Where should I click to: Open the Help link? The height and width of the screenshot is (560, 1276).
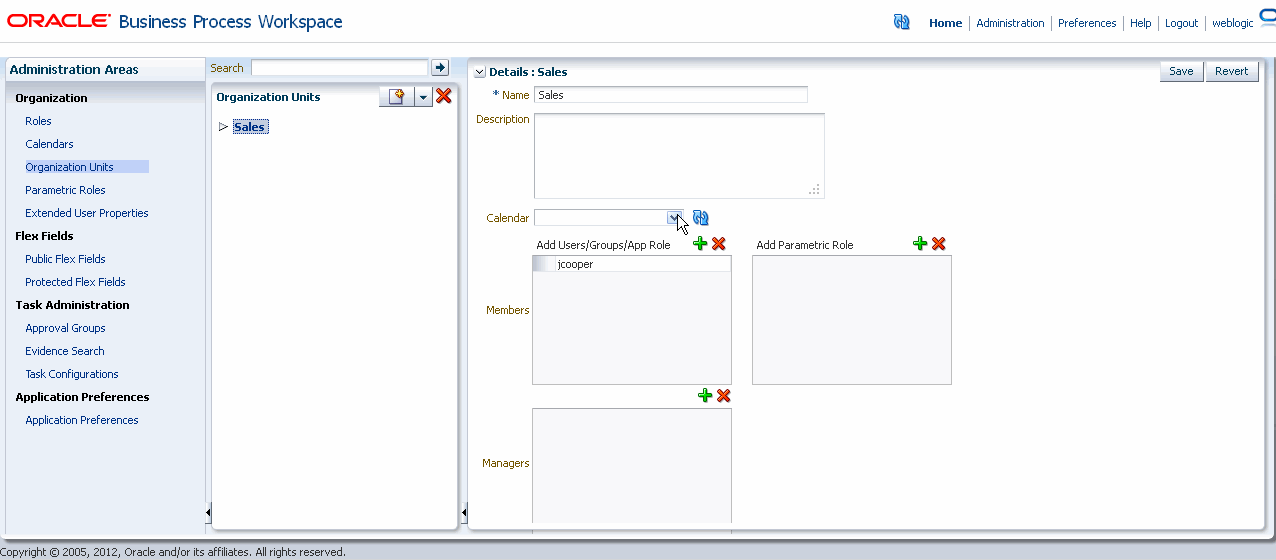point(1141,23)
